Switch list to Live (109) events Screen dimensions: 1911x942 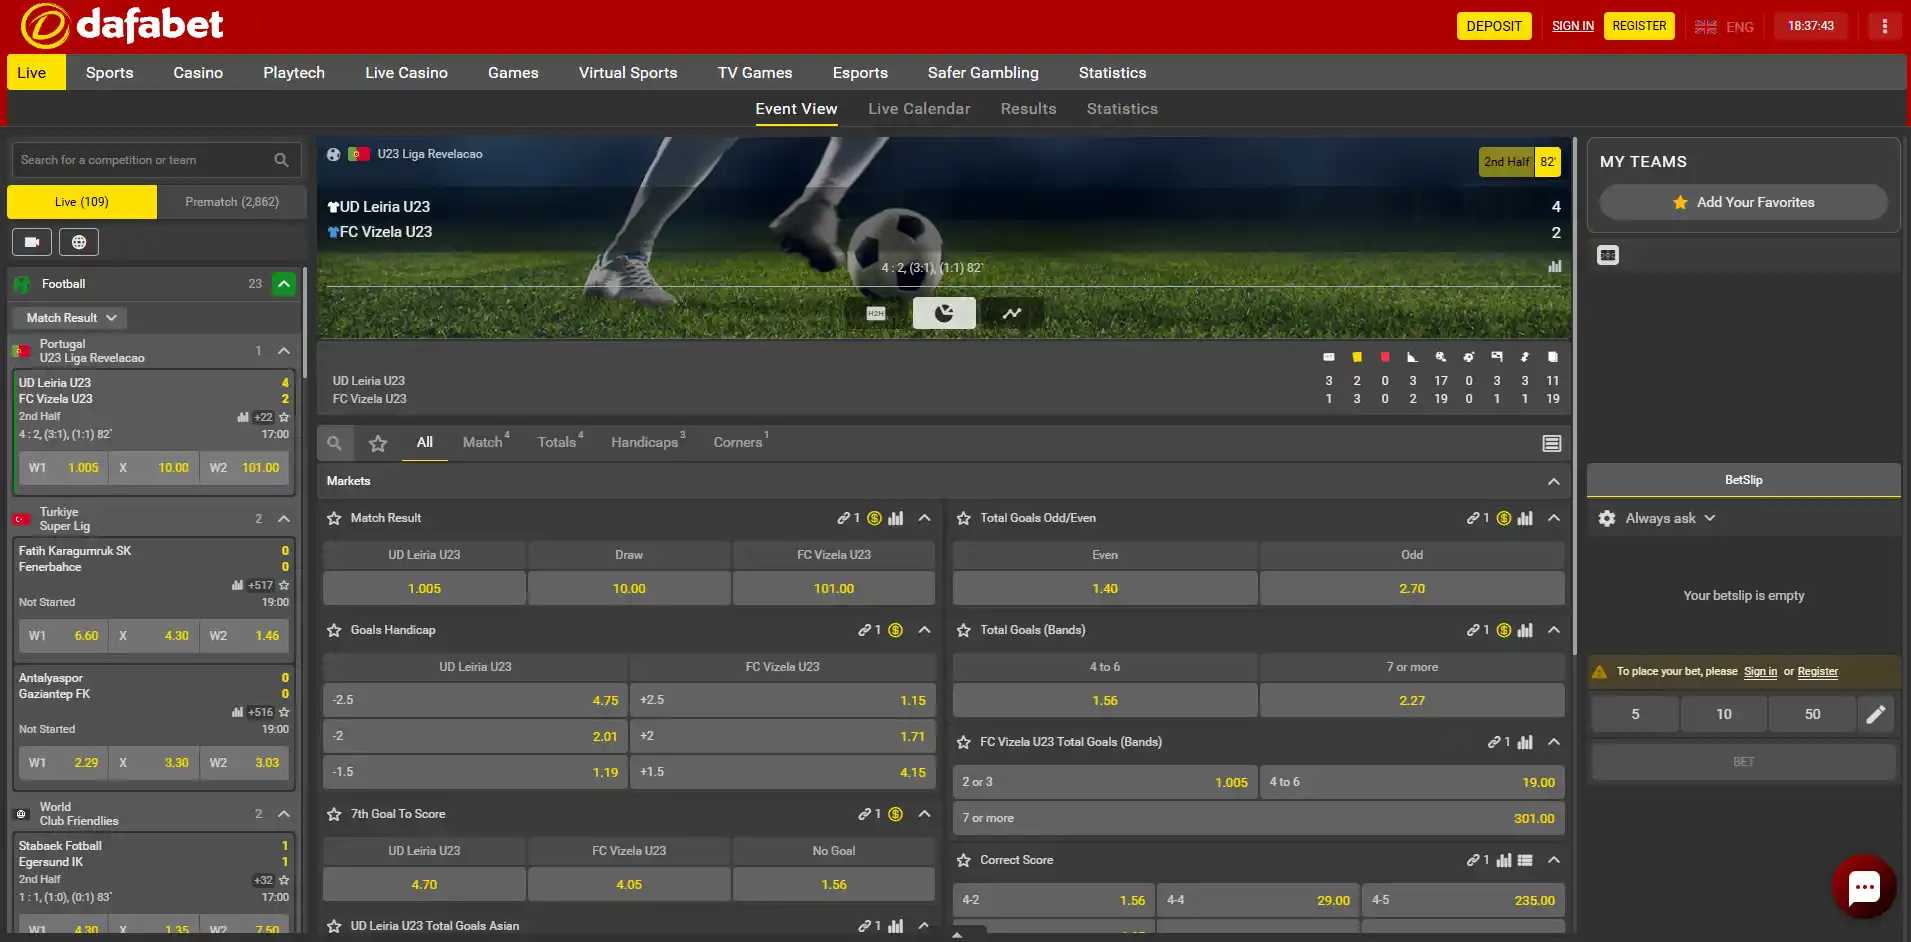[82, 202]
